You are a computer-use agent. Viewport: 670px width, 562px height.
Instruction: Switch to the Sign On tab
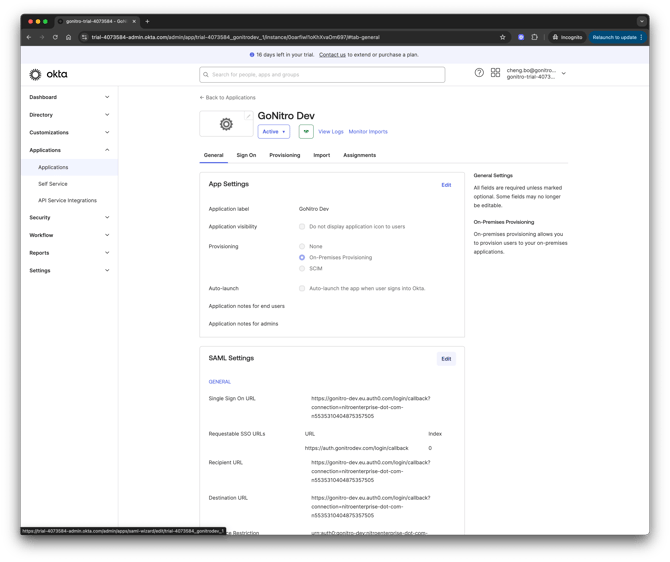tap(246, 155)
